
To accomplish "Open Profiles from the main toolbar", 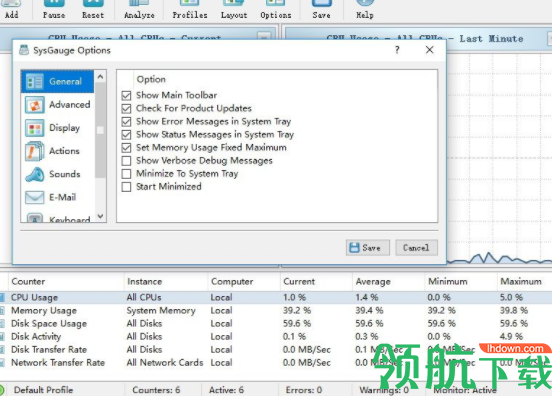I will [x=190, y=10].
